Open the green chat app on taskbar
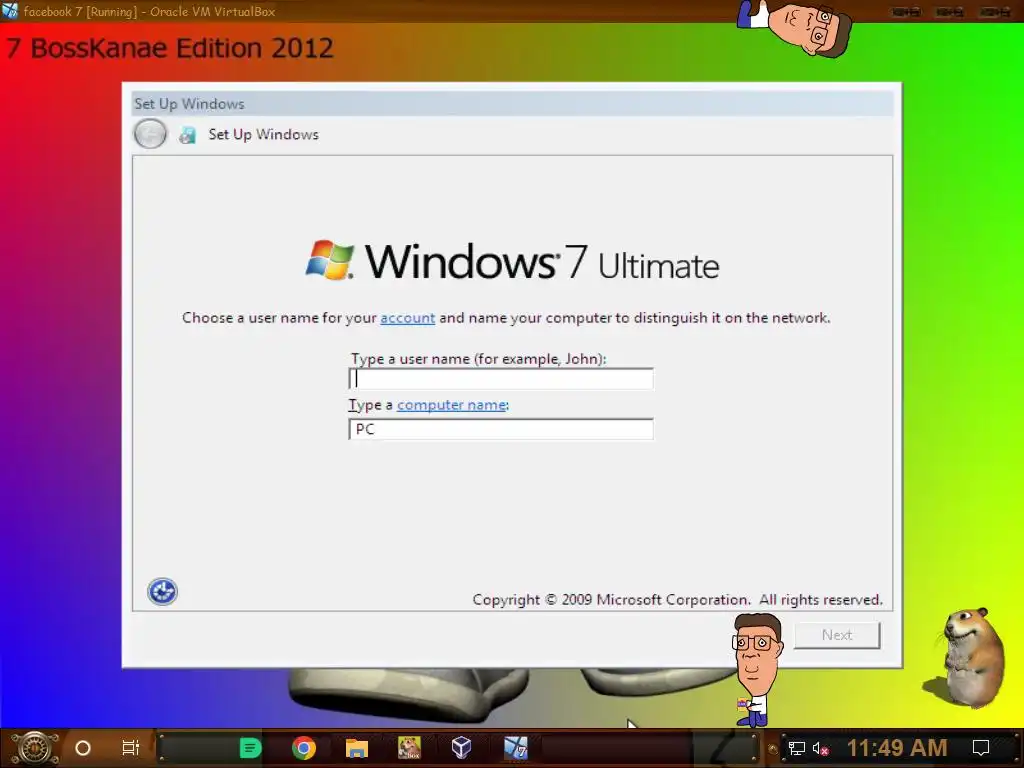Screen dimensions: 1024x768 pos(250,748)
